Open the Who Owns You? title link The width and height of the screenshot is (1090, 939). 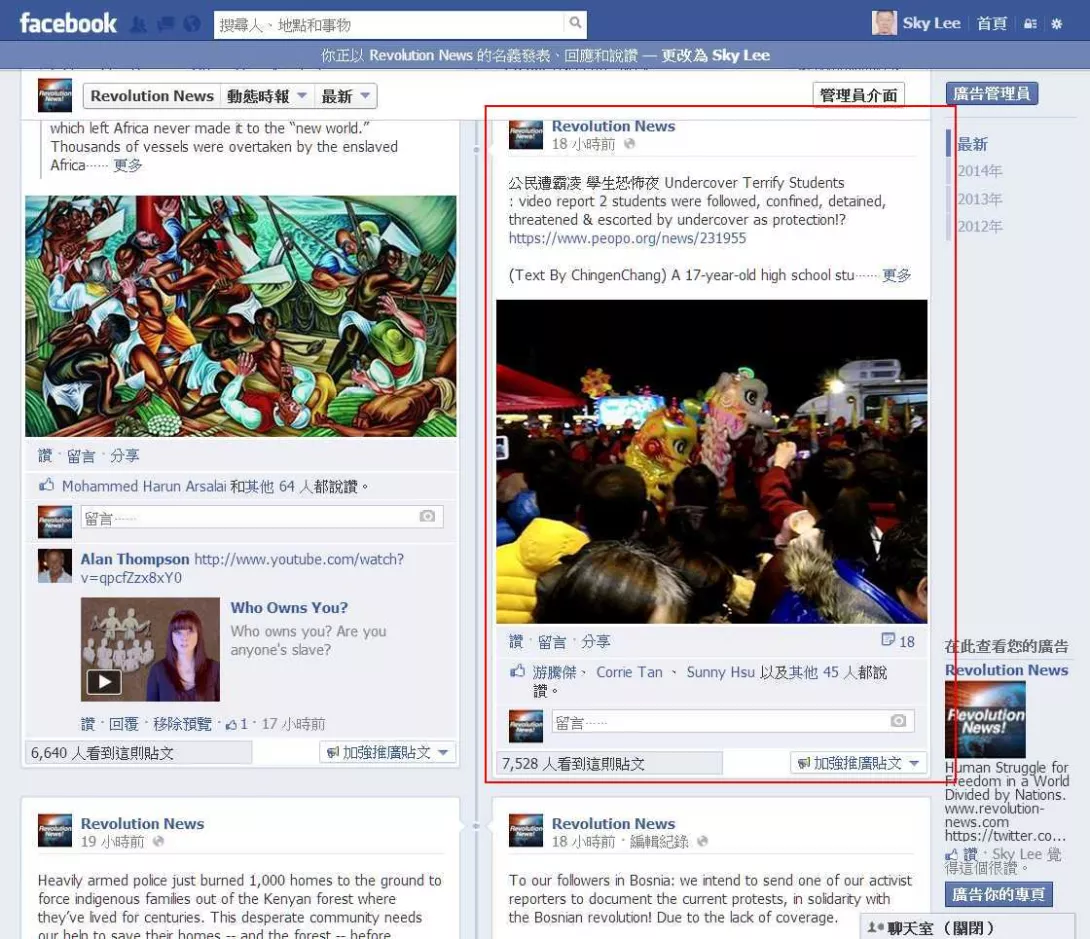tap(289, 607)
